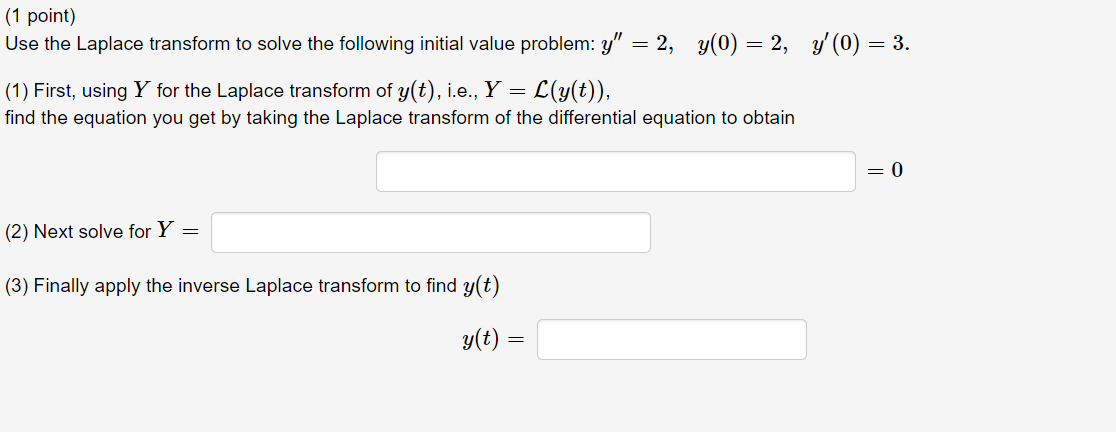Select the y(t) = answer input box

tap(672, 339)
